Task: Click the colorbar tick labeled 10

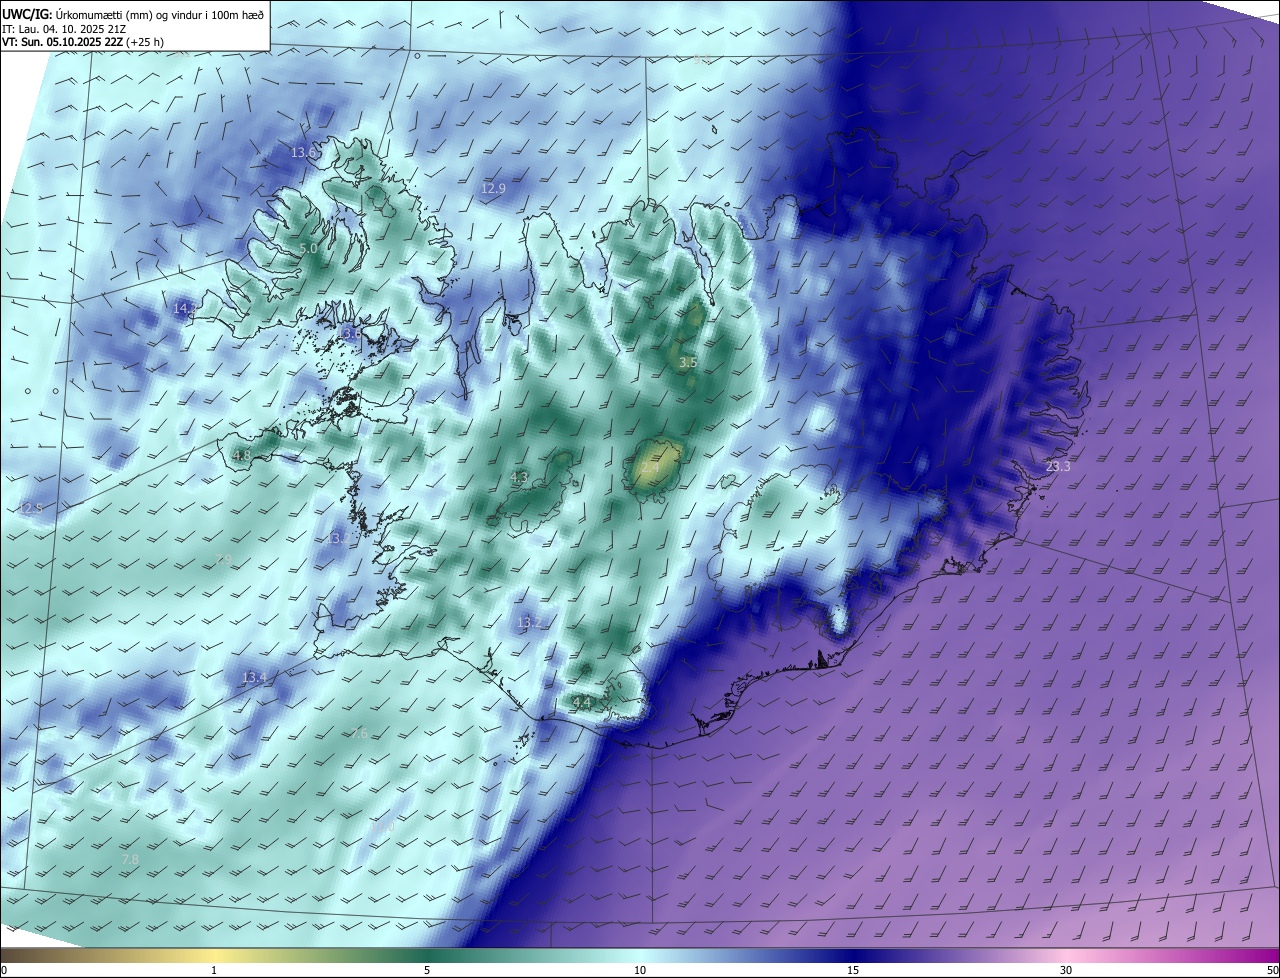Action: click(x=640, y=971)
